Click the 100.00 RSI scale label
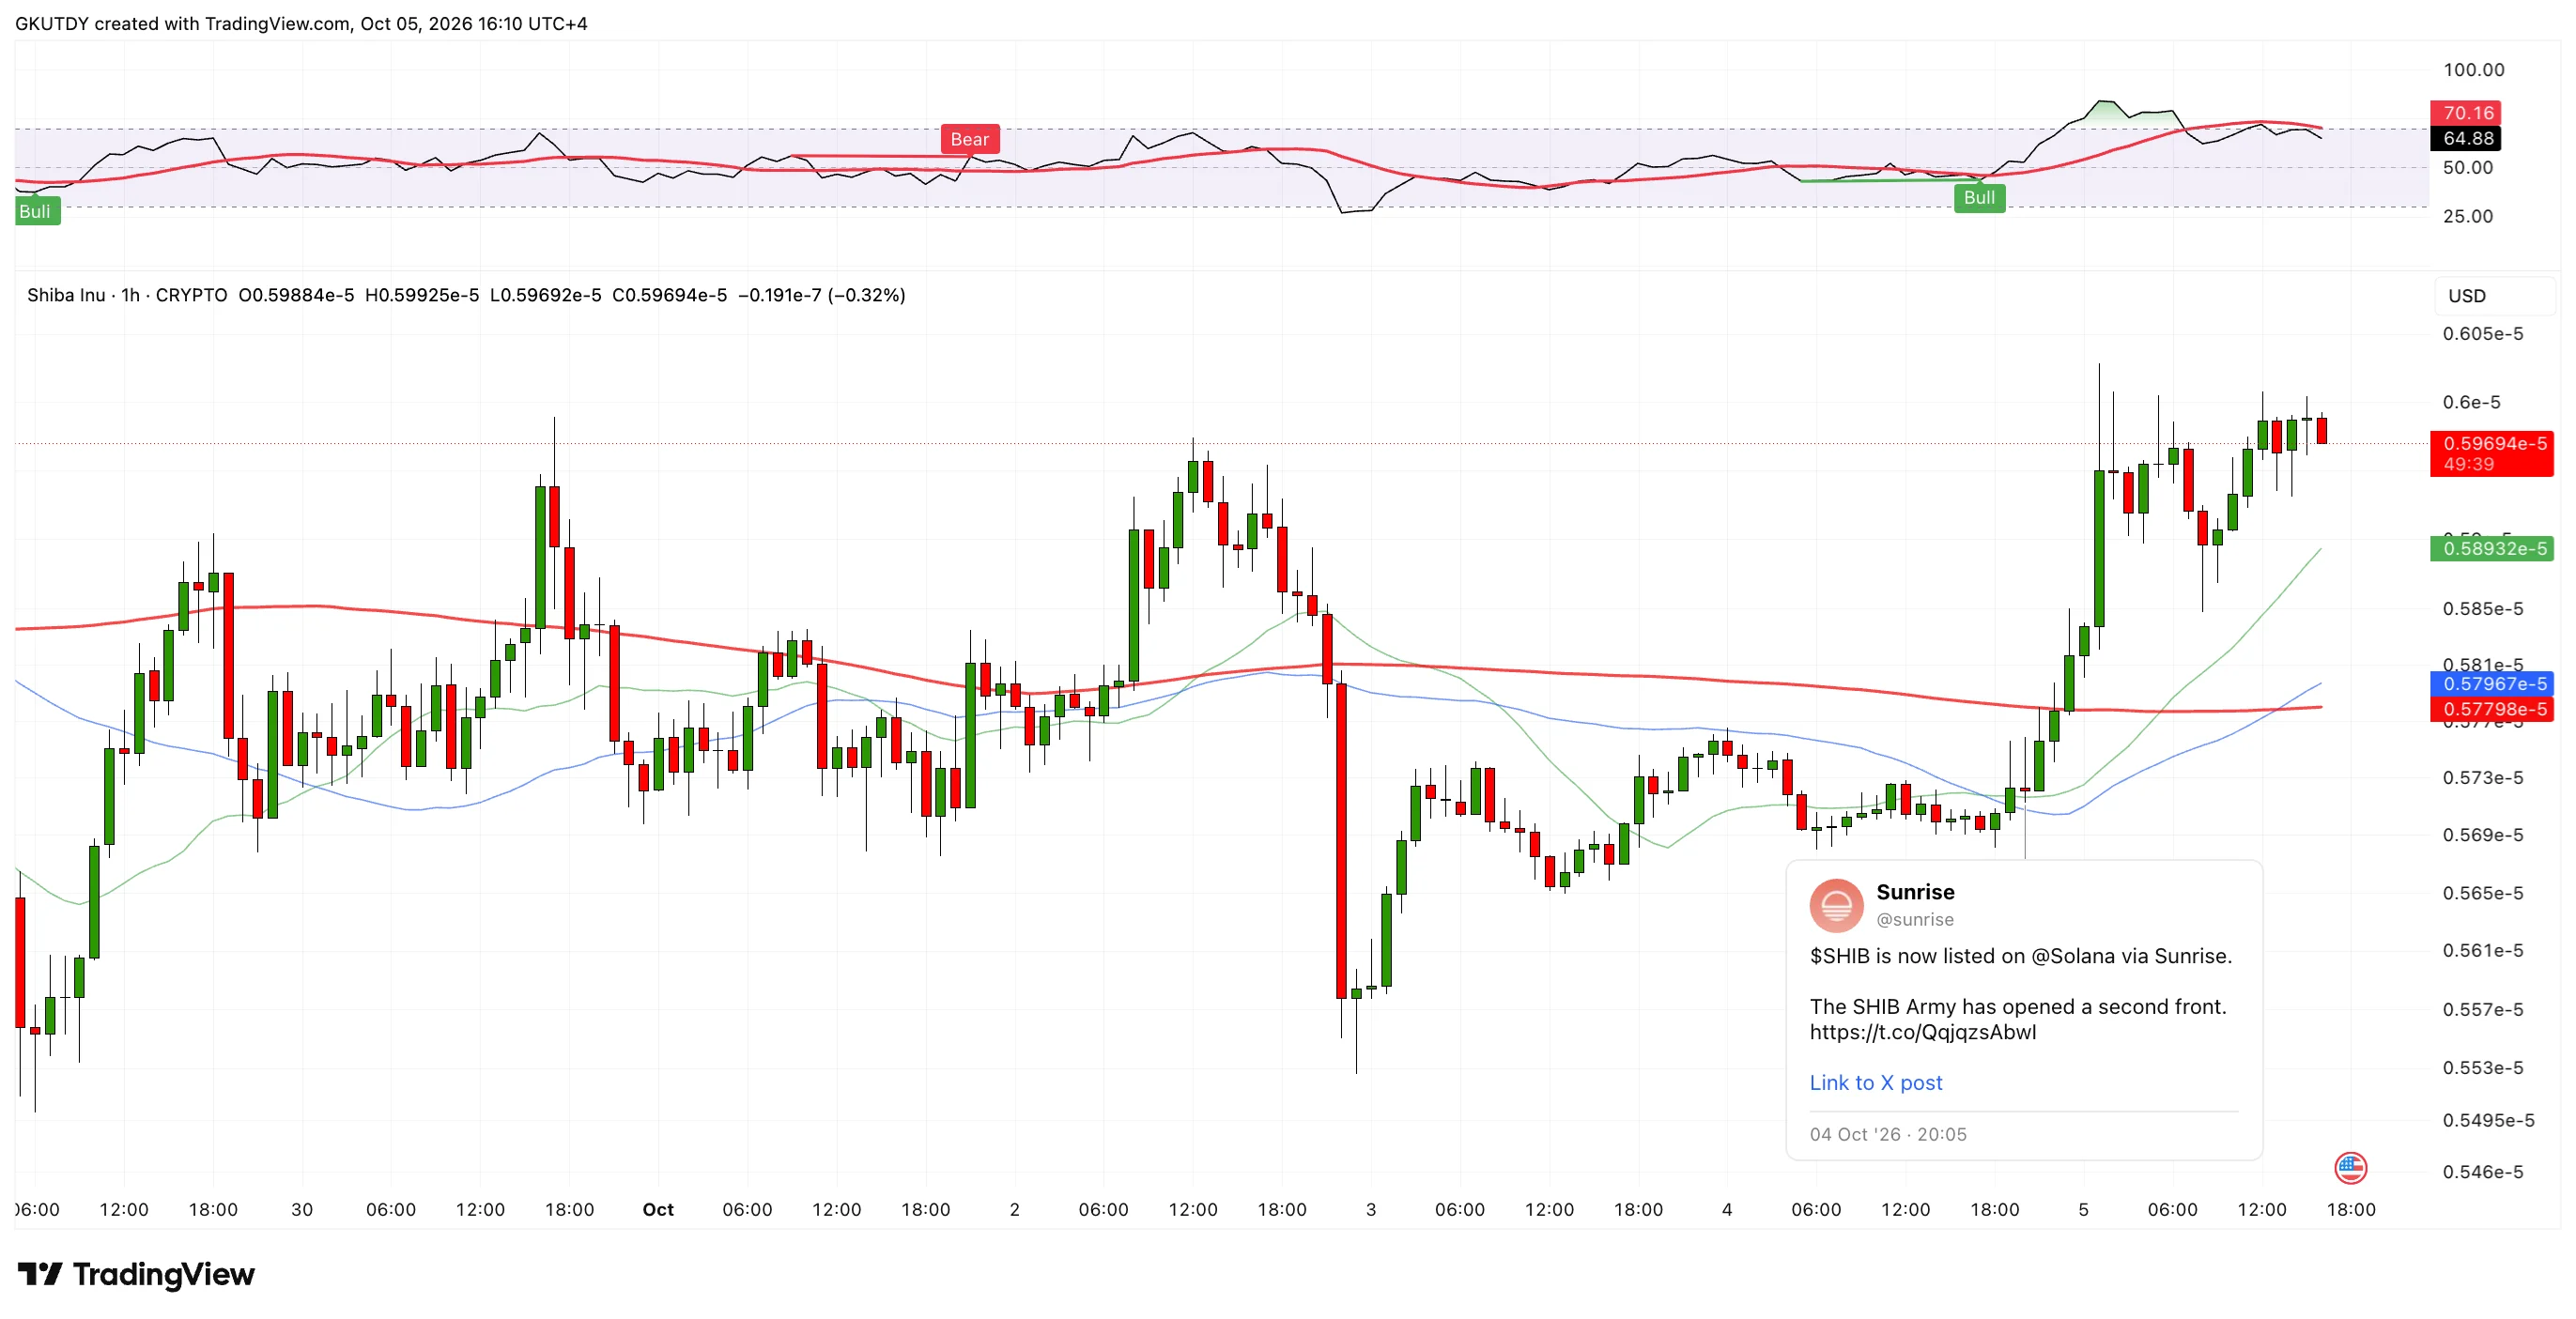 pos(2473,69)
